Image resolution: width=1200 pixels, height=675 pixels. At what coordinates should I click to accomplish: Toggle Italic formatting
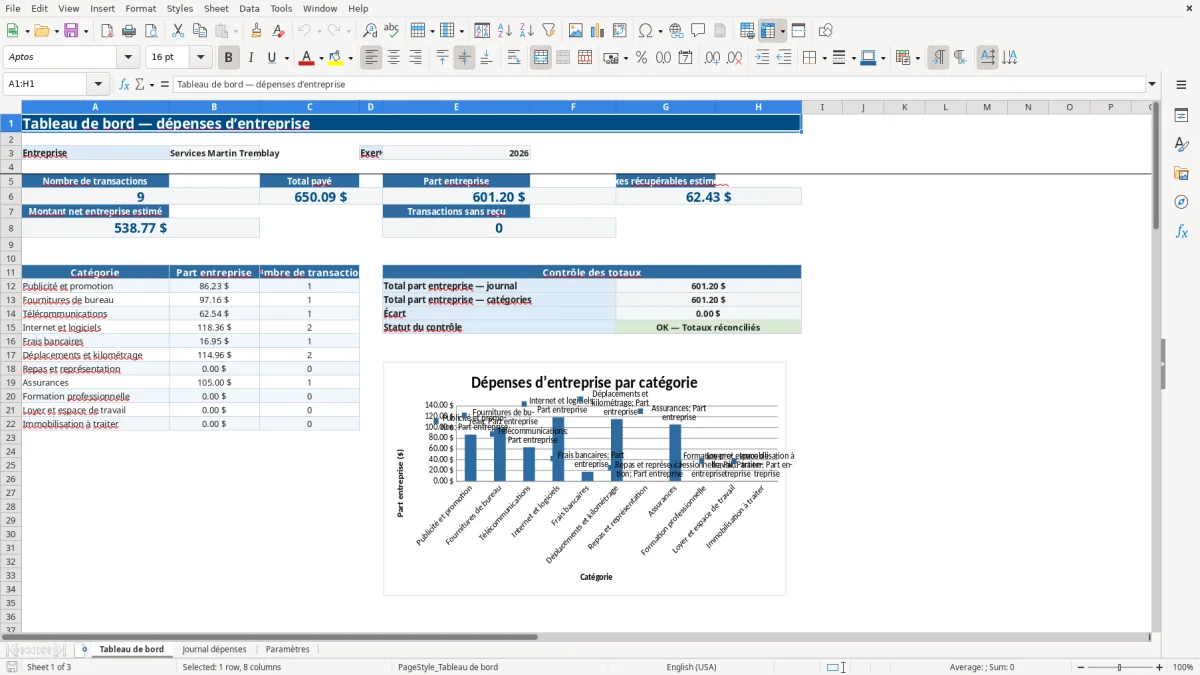251,58
